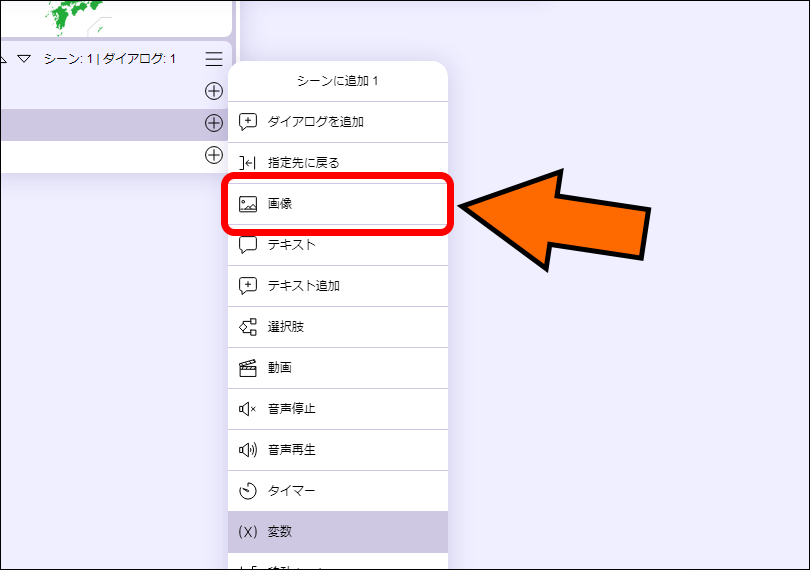Image resolution: width=810 pixels, height=570 pixels.
Task: Click the 画像 image icon in menu
Action: [x=248, y=204]
